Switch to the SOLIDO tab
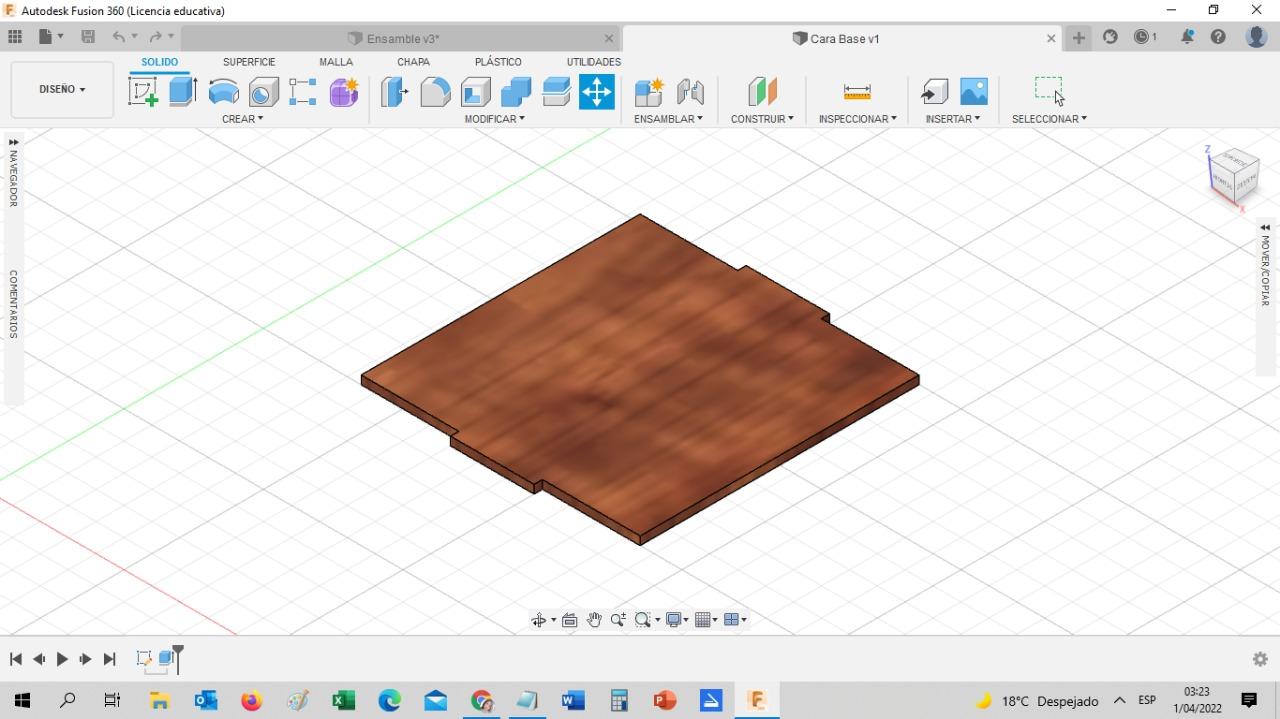This screenshot has width=1280, height=719. 159,62
